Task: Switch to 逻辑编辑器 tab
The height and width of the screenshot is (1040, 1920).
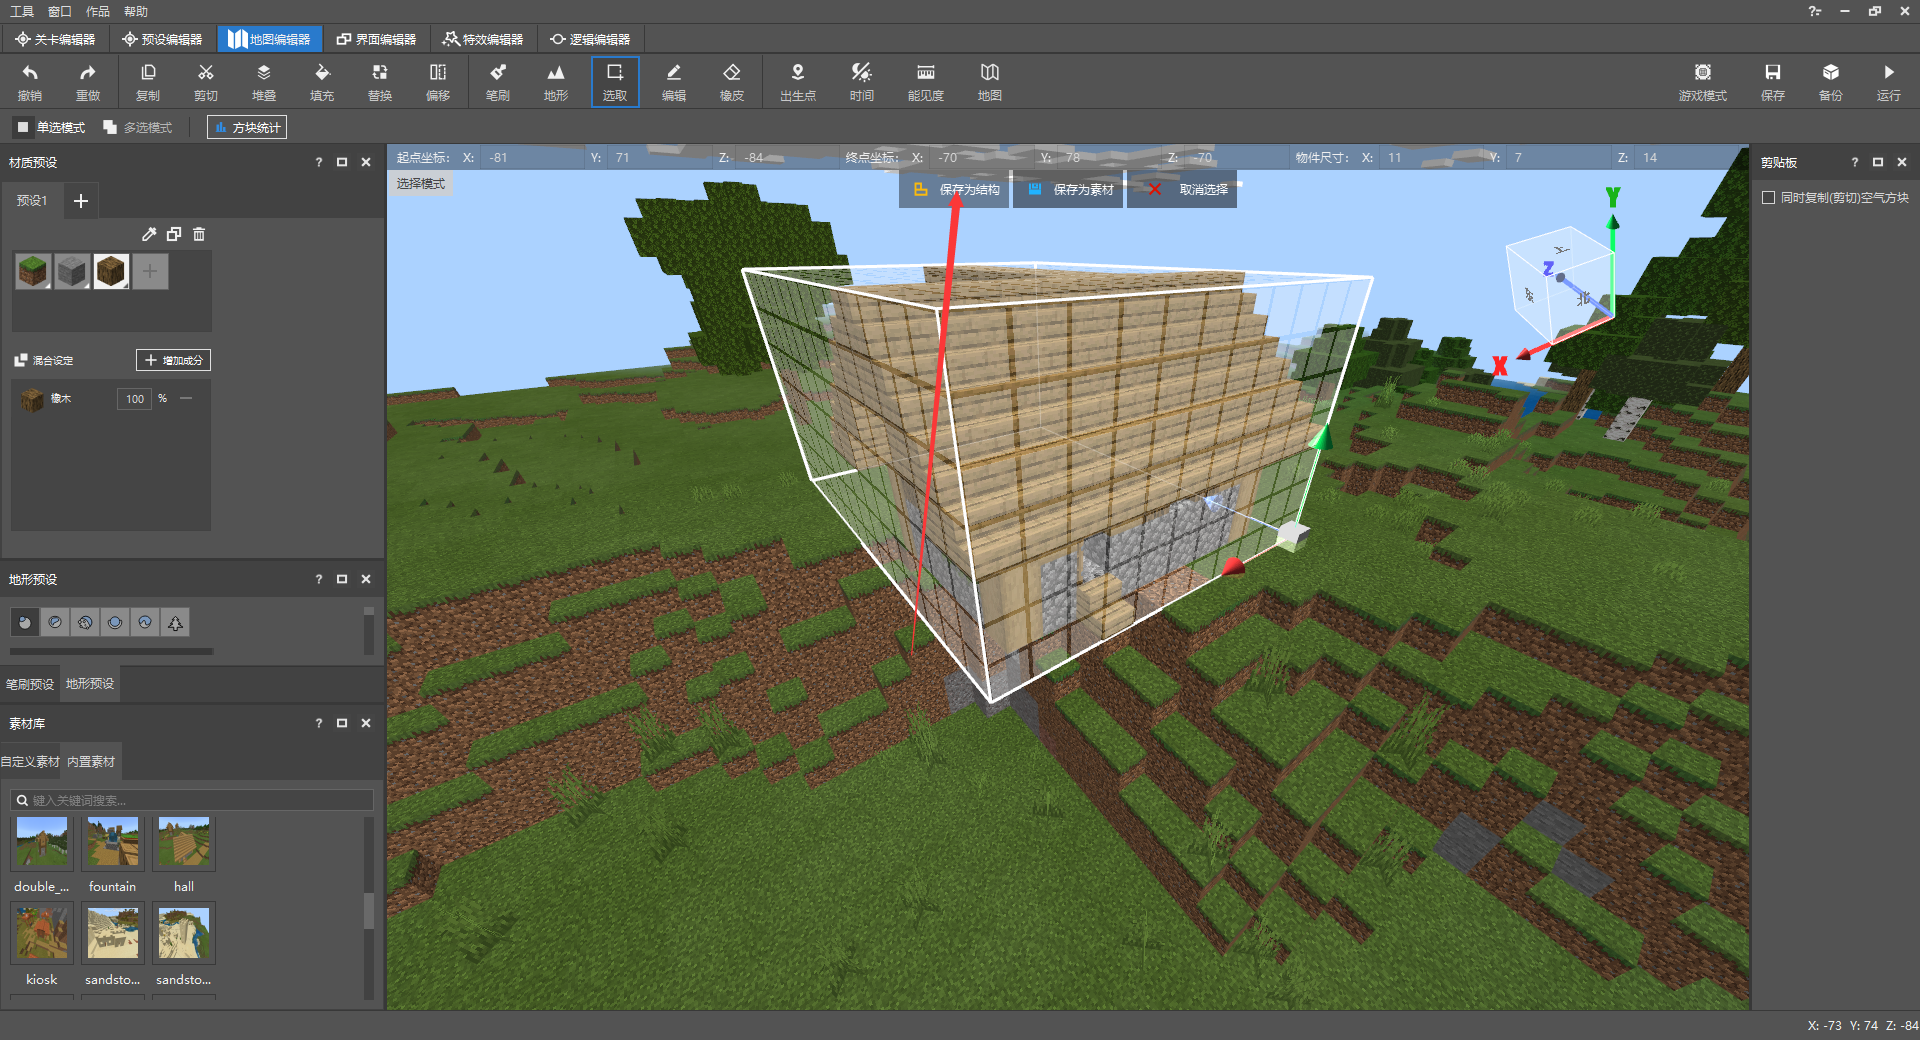Action: point(590,39)
